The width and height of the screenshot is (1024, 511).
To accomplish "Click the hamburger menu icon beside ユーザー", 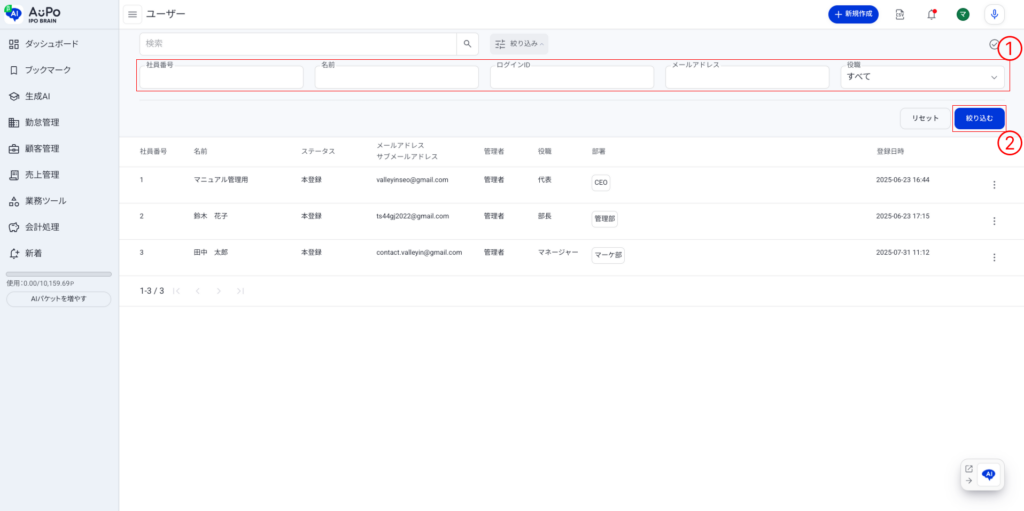I will 132,14.
